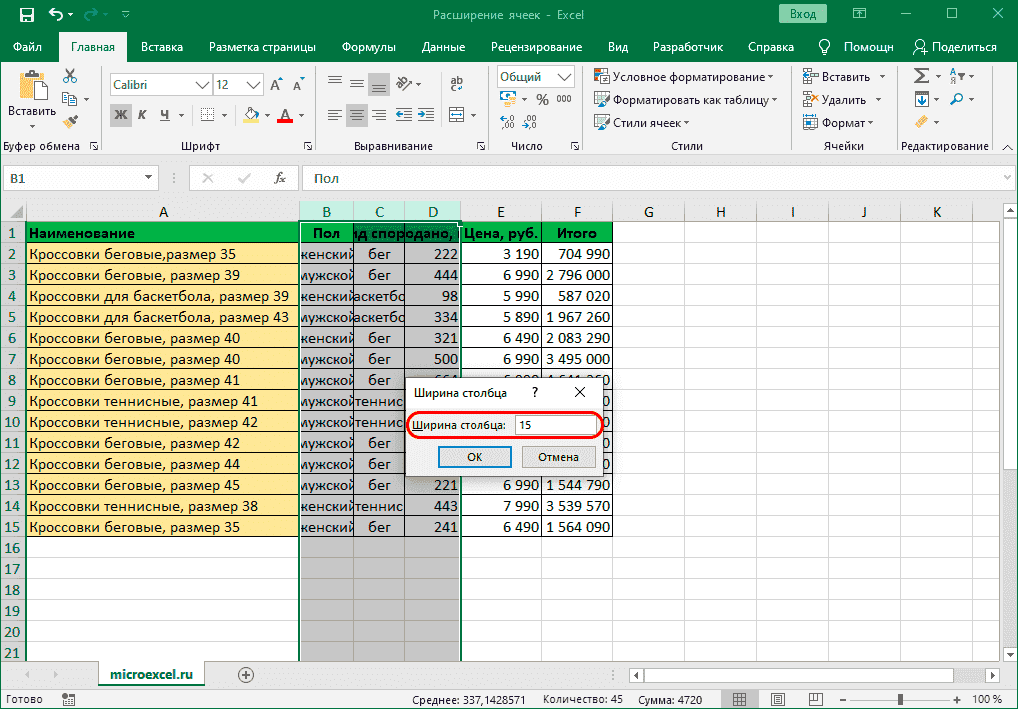This screenshot has width=1018, height=709.
Task: Open the Вставка ribbon tab
Action: coord(161,47)
